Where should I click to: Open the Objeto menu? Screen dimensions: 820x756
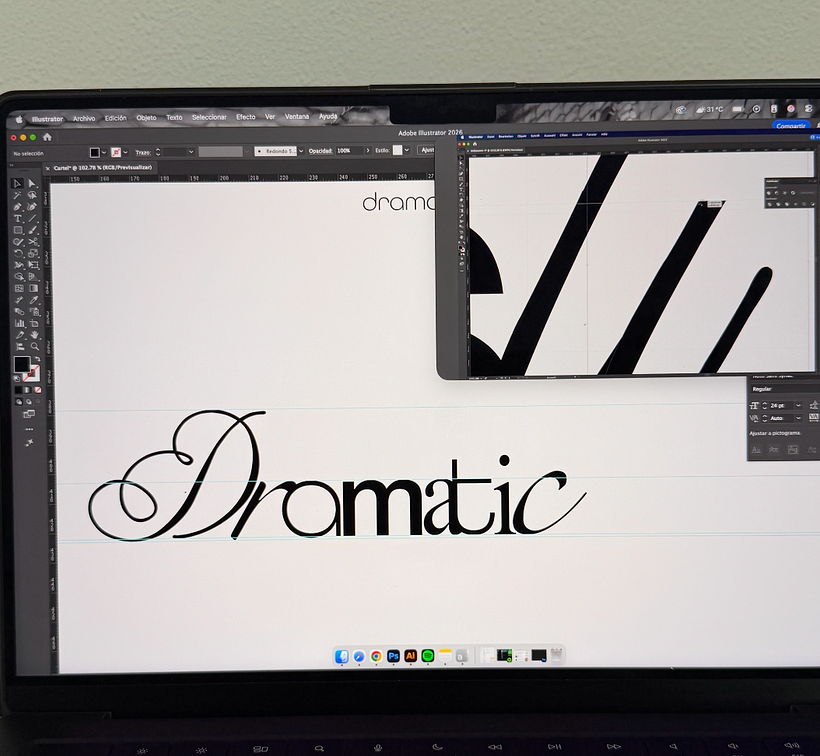coord(146,118)
